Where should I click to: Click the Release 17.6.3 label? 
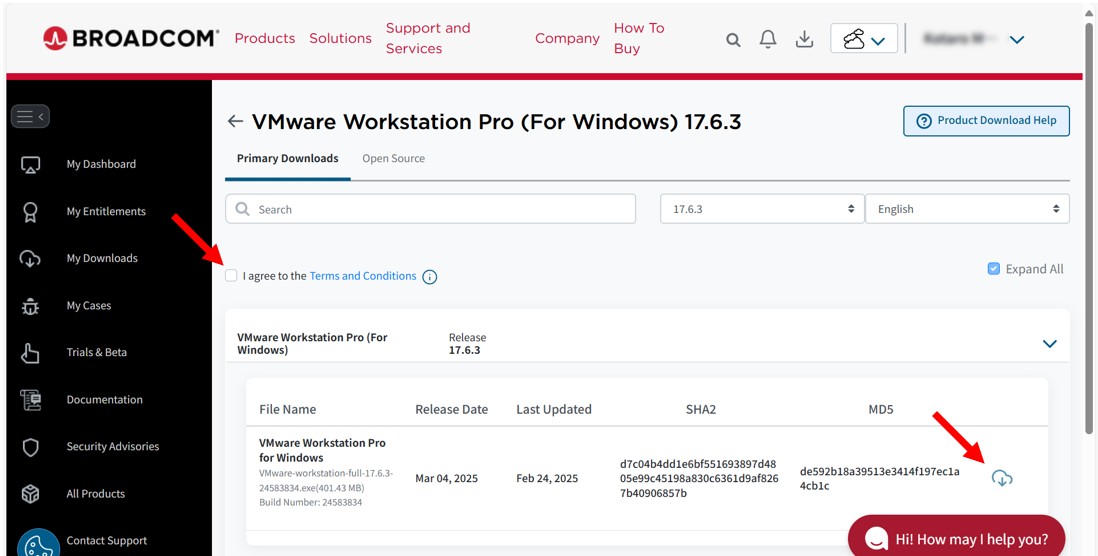tap(467, 344)
